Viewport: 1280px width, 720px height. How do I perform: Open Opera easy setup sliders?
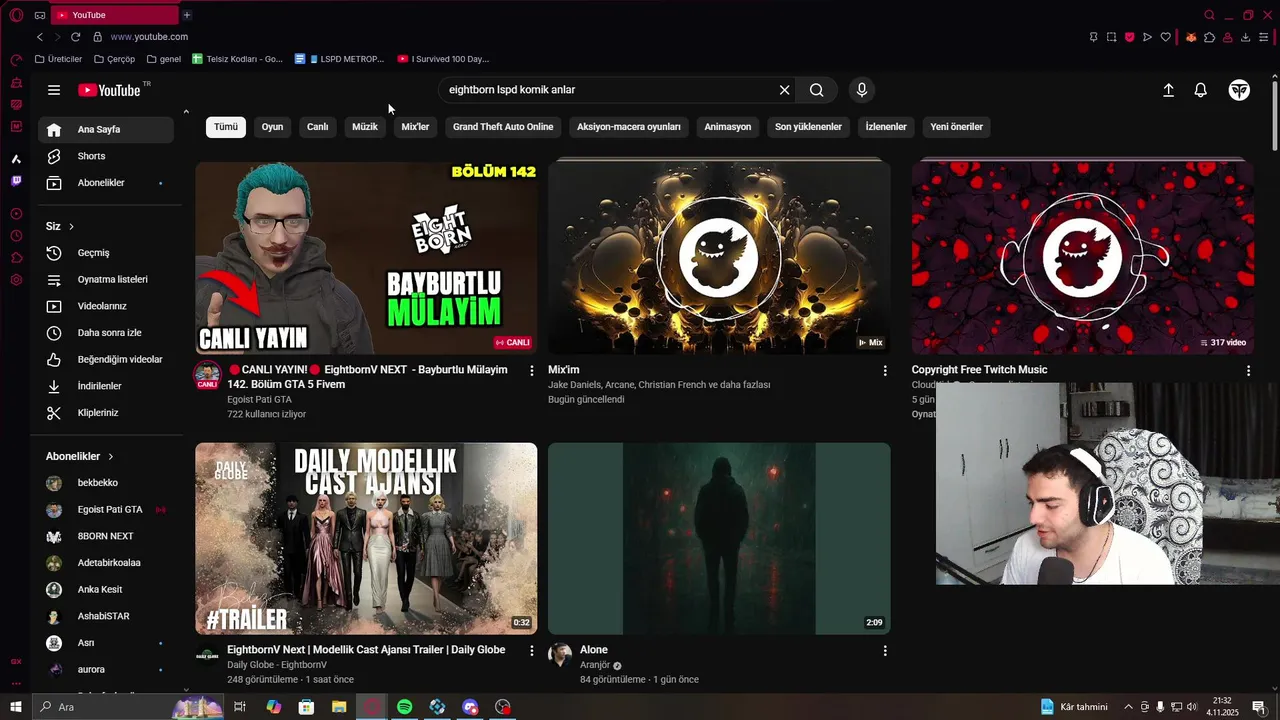tap(1266, 37)
